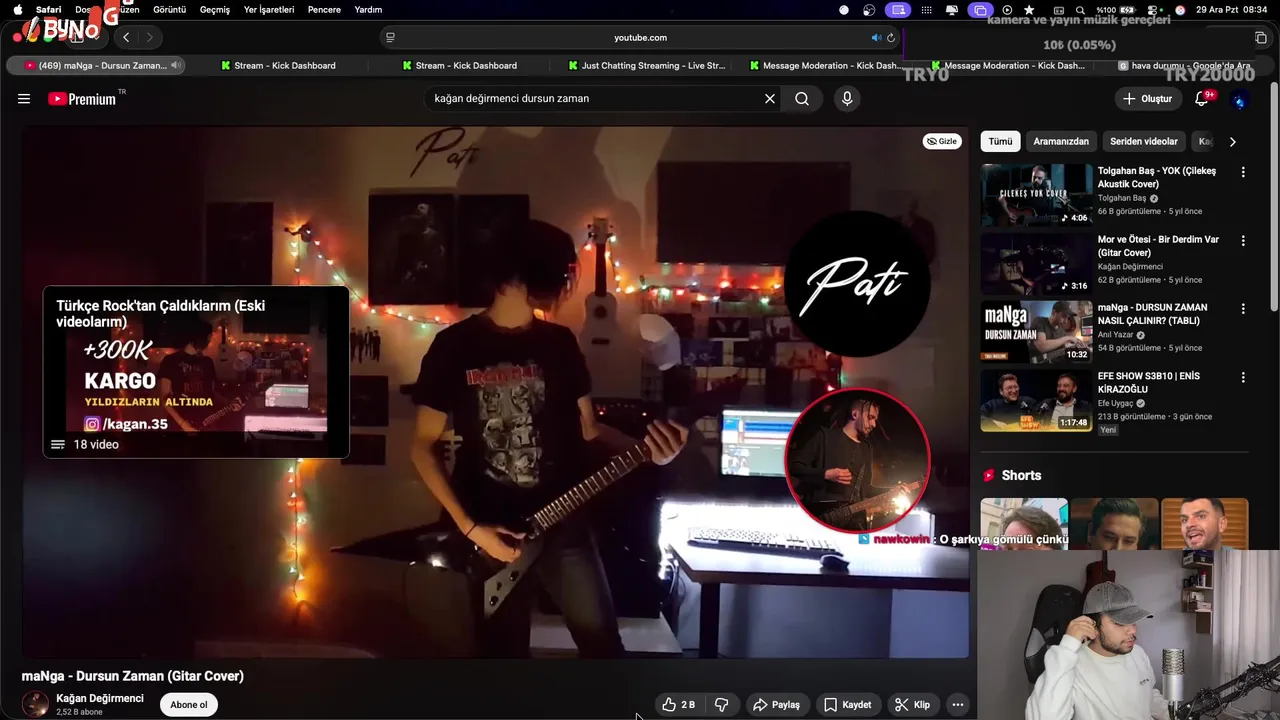1280x720 pixels.
Task: Open the YouTube hamburger guide menu
Action: coord(24,99)
